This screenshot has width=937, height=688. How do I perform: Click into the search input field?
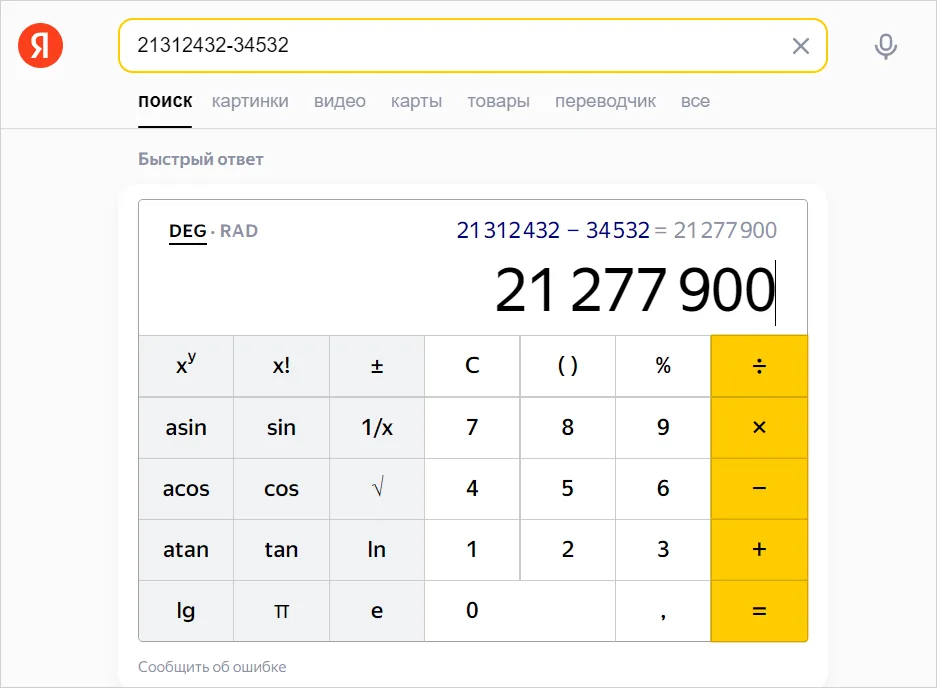pyautogui.click(x=450, y=46)
